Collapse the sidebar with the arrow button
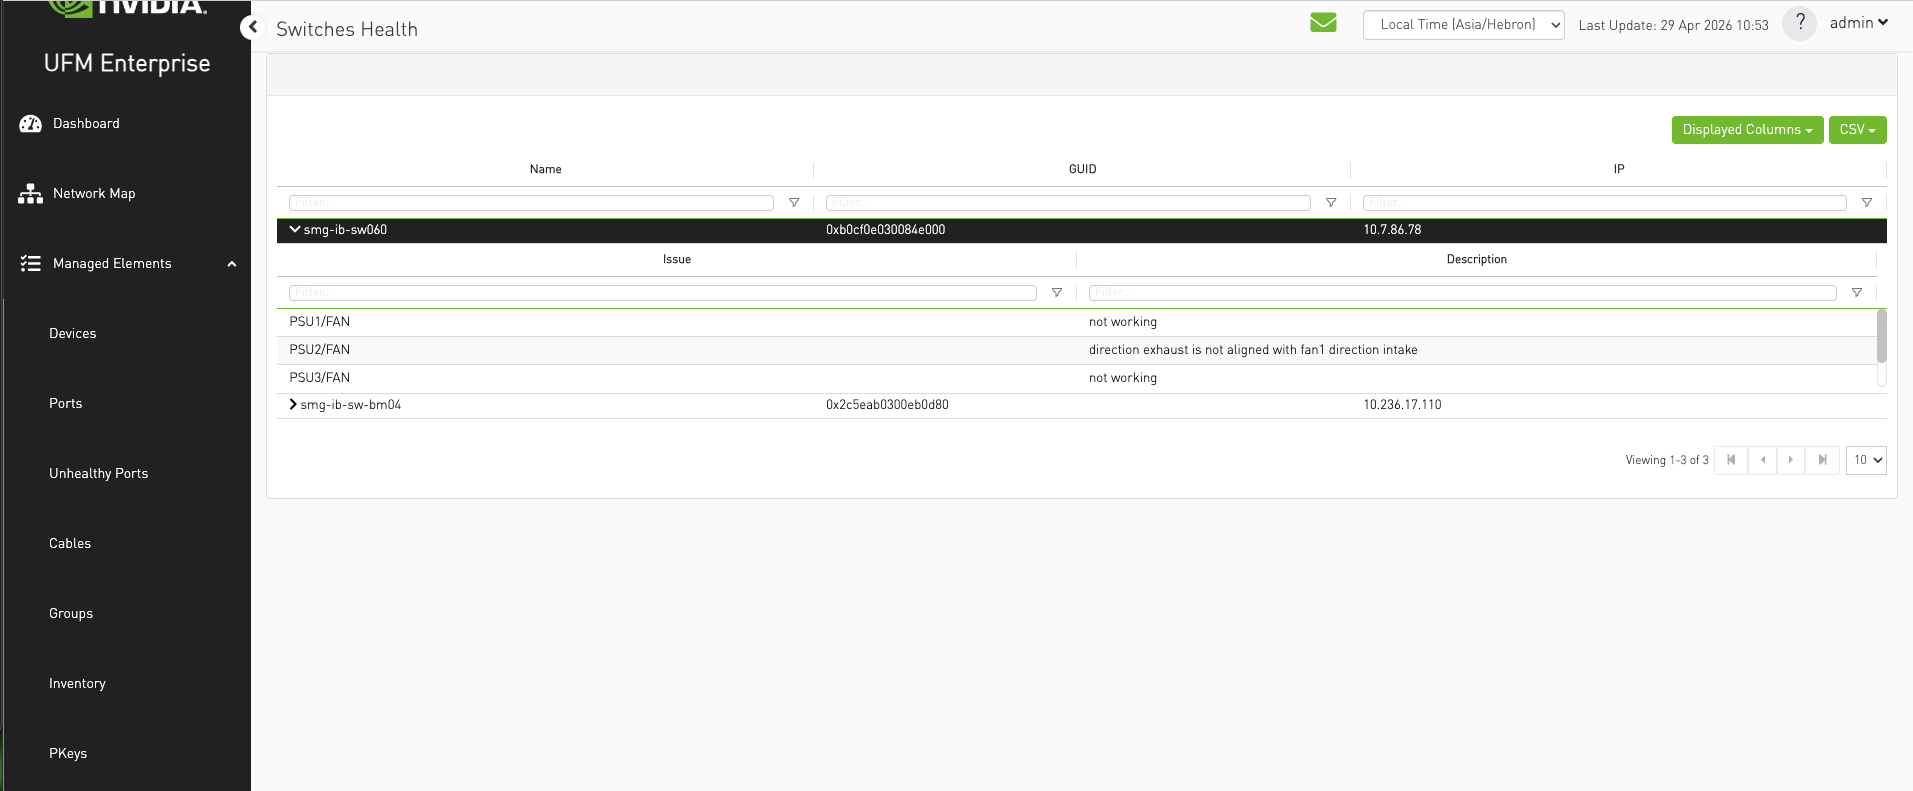The width and height of the screenshot is (1913, 791). click(x=253, y=27)
